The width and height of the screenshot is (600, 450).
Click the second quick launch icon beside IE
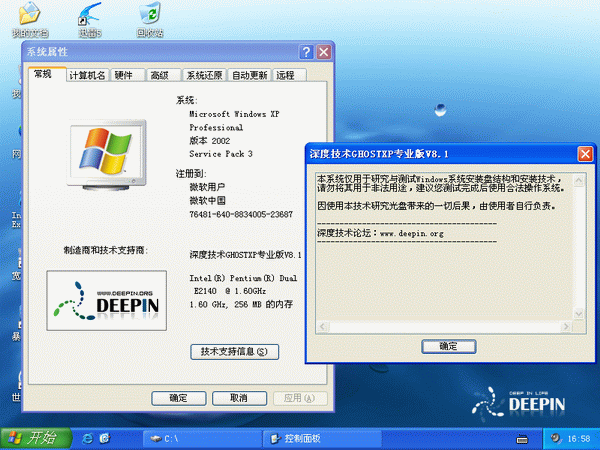coord(104,439)
